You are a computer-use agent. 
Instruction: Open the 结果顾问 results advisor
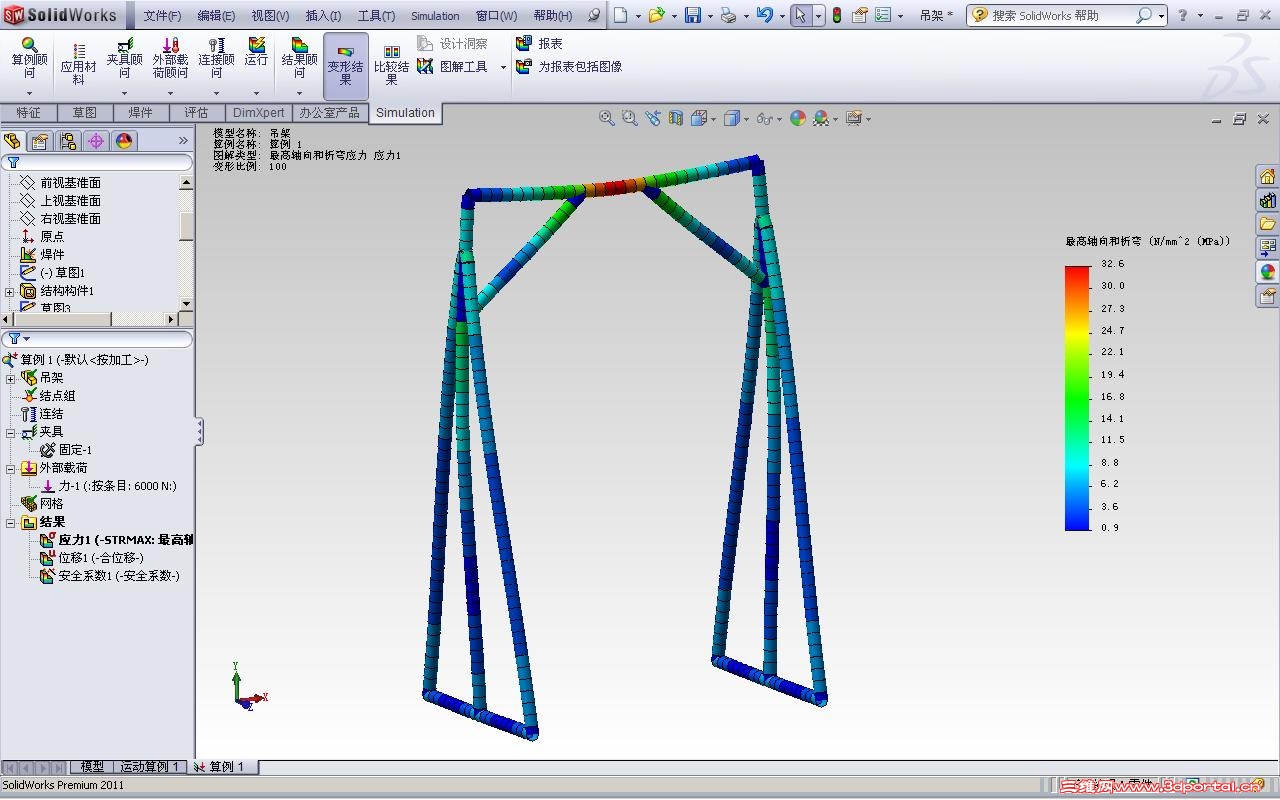coord(299,58)
